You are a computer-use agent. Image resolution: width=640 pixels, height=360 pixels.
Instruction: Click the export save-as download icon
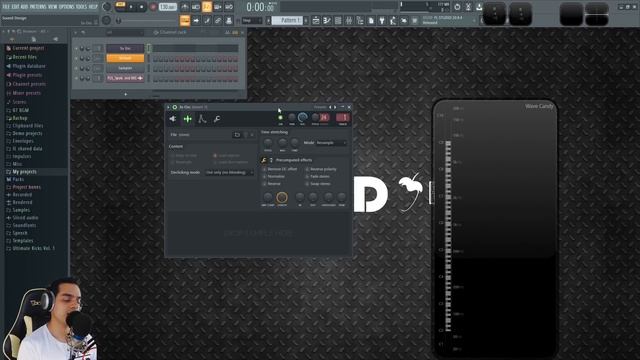[479, 7]
